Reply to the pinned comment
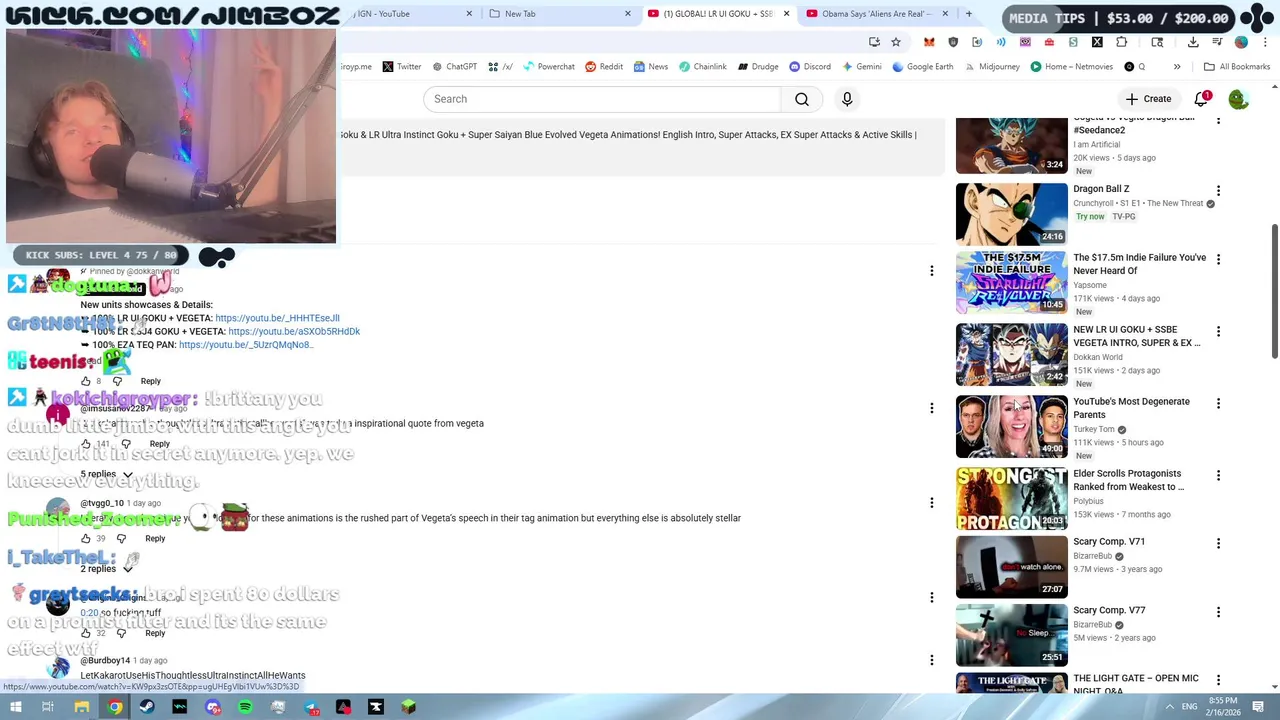 (x=150, y=381)
